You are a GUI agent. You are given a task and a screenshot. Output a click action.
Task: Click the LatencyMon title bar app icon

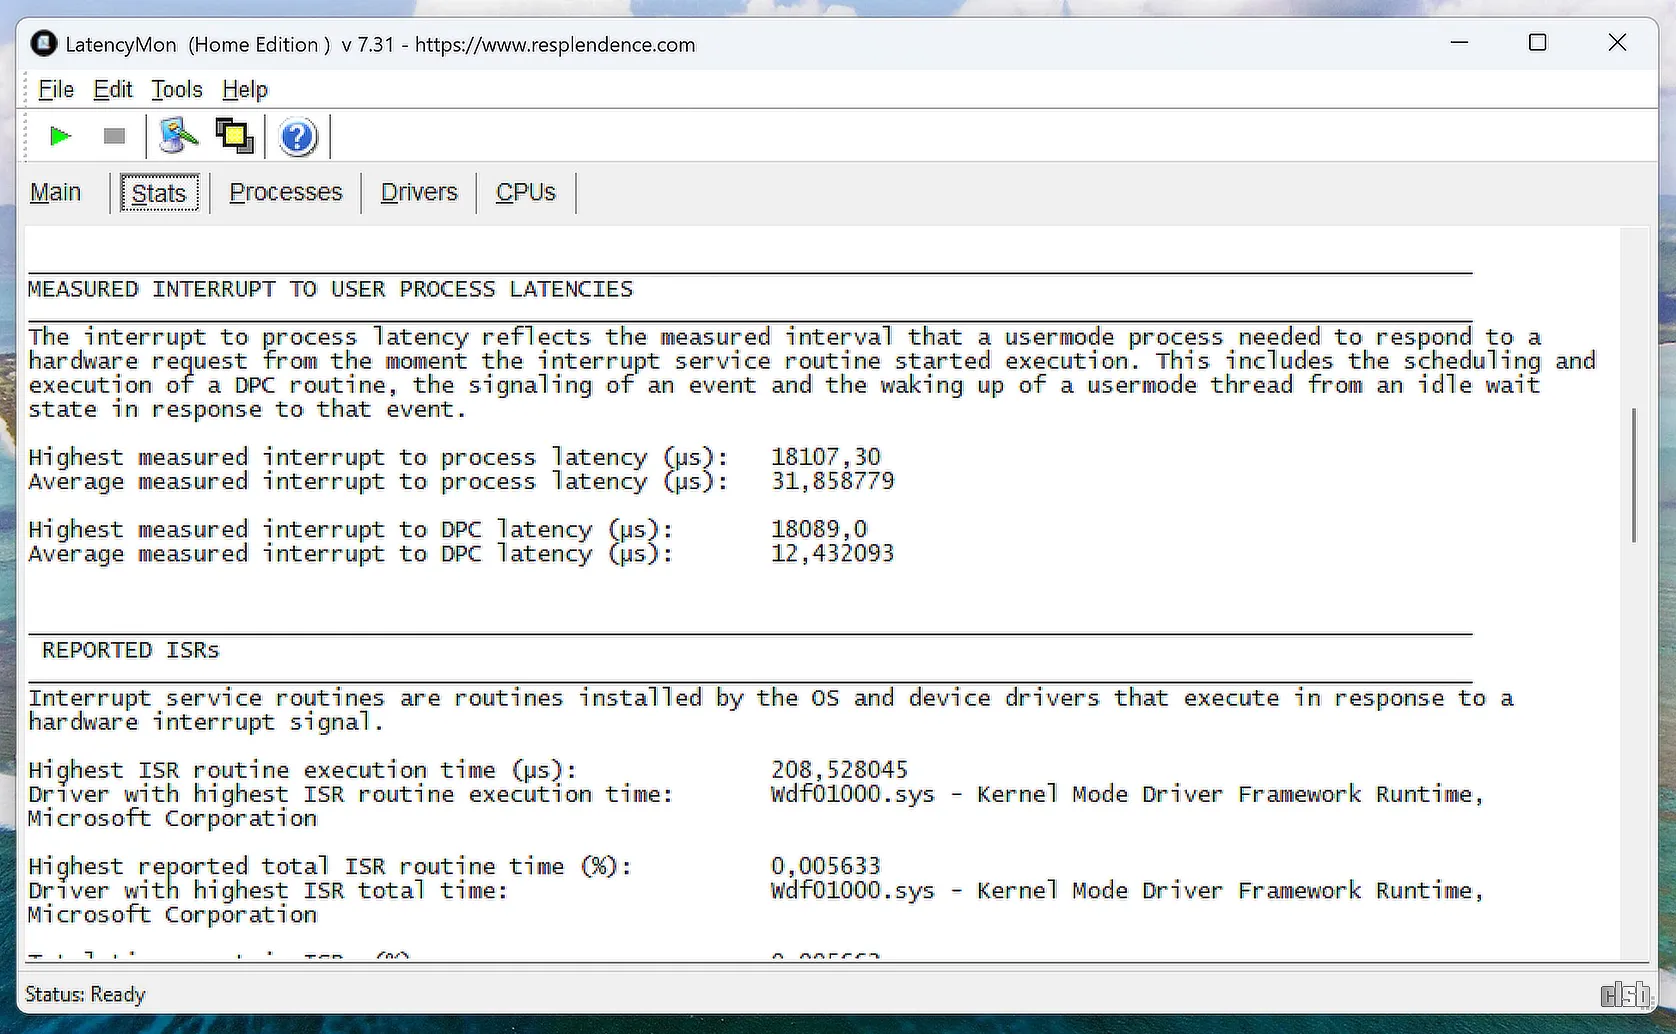pos(43,44)
